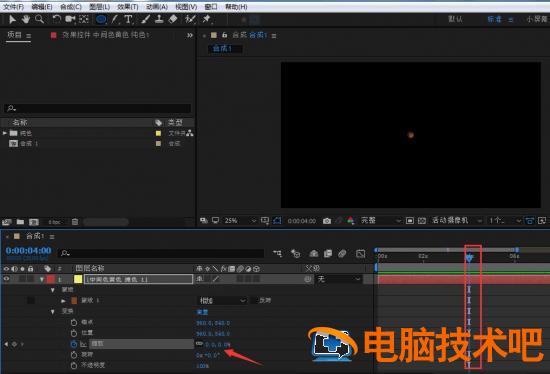Select the Type text tool

coord(128,19)
